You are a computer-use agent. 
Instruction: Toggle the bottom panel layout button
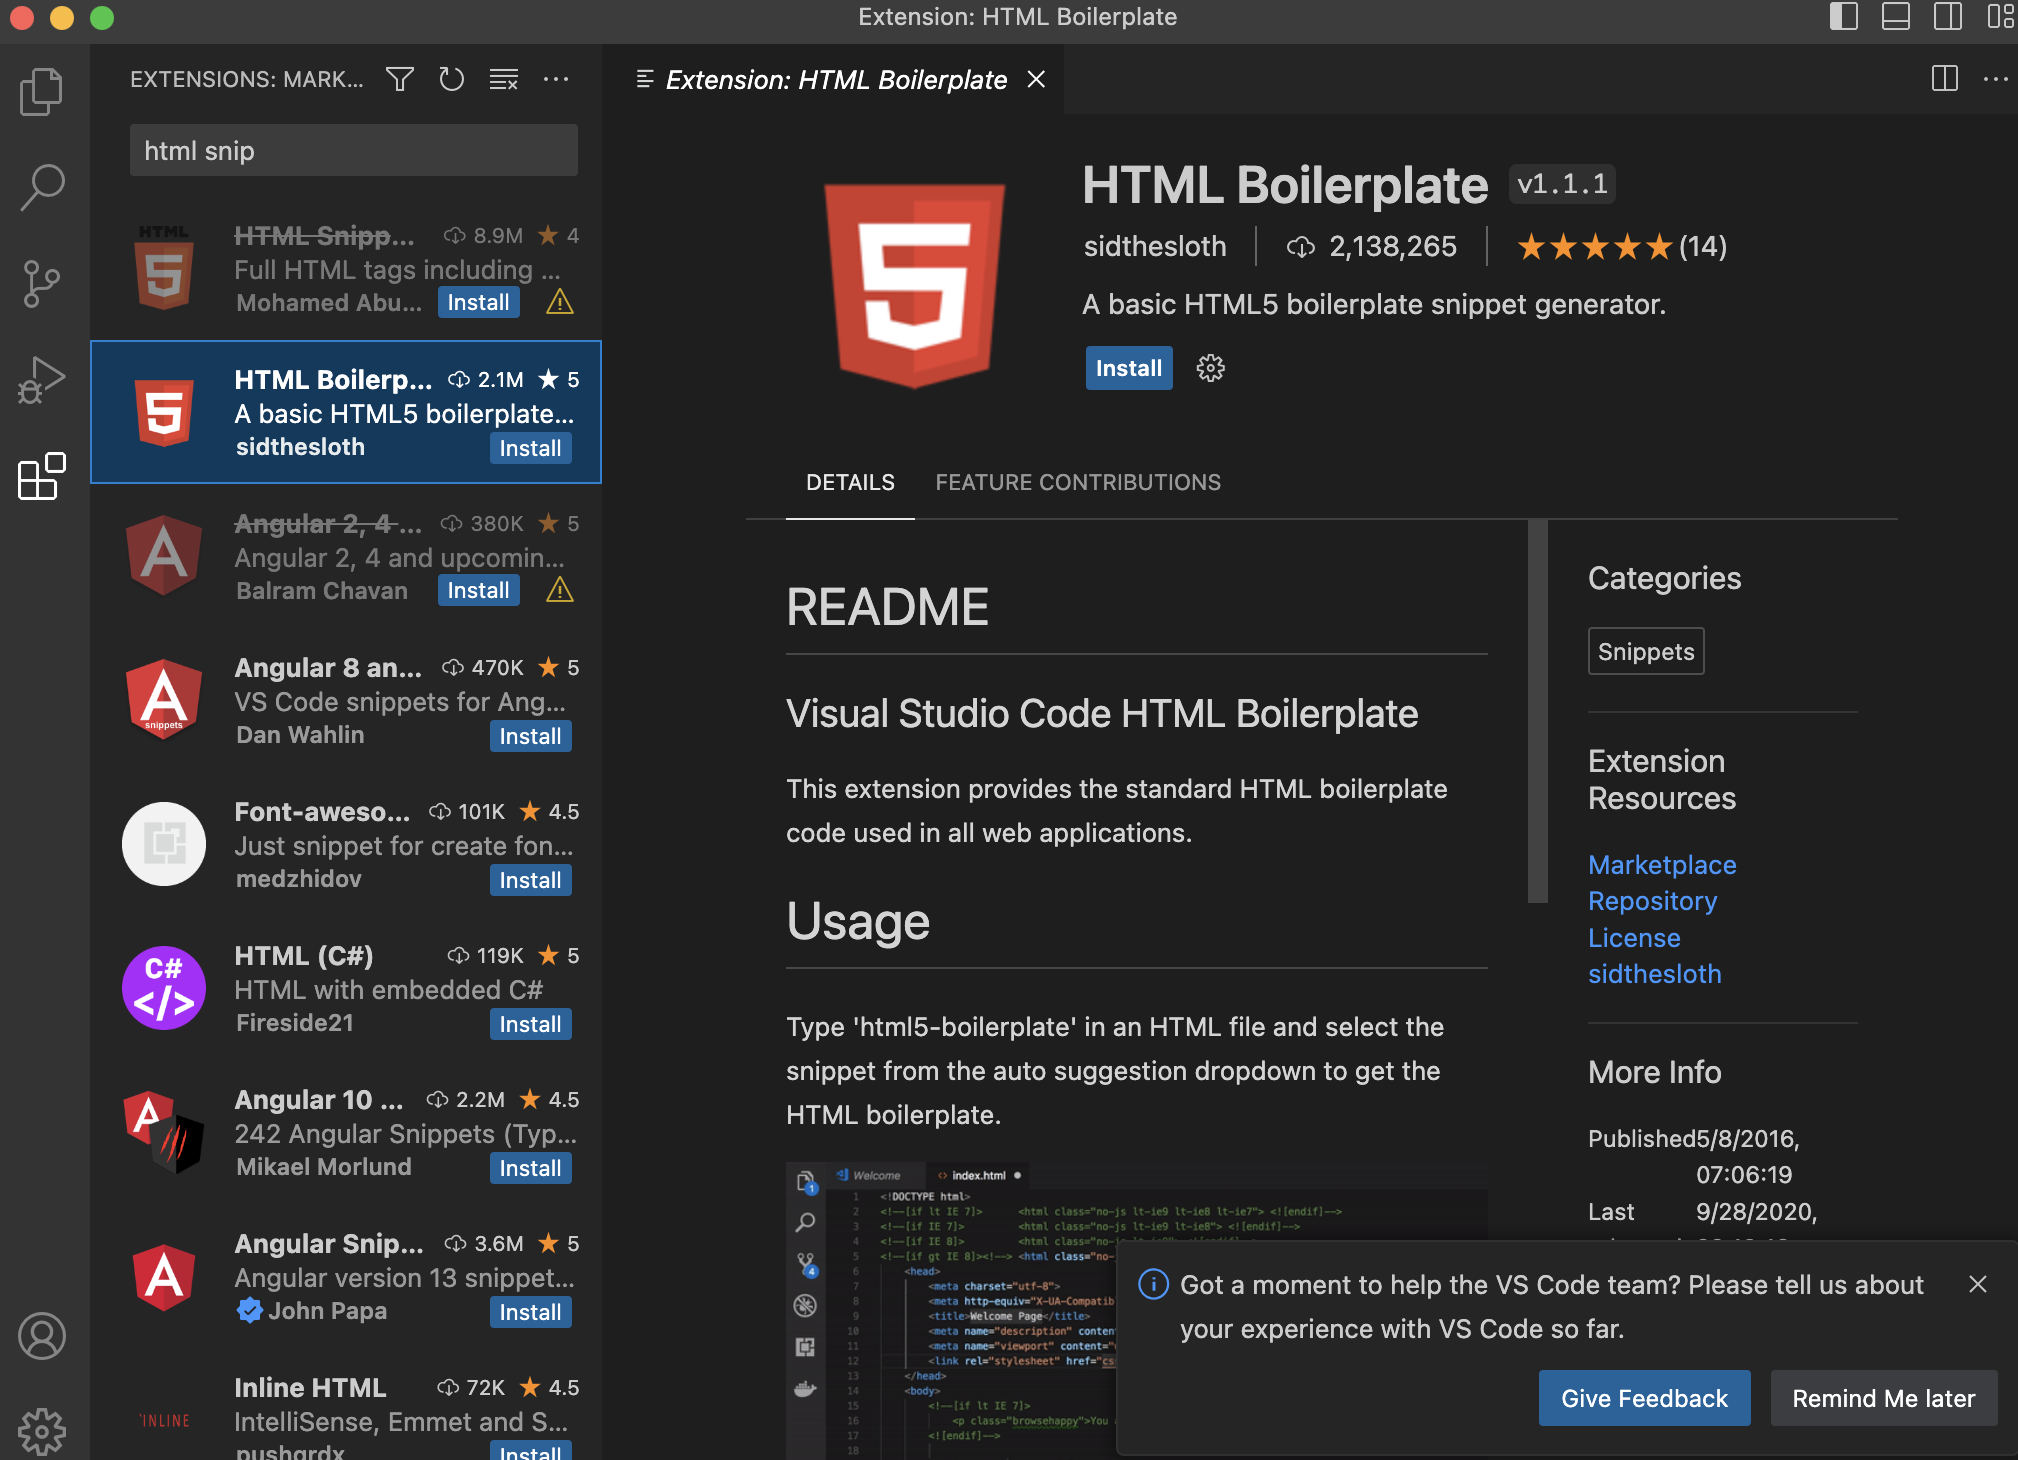(1895, 17)
